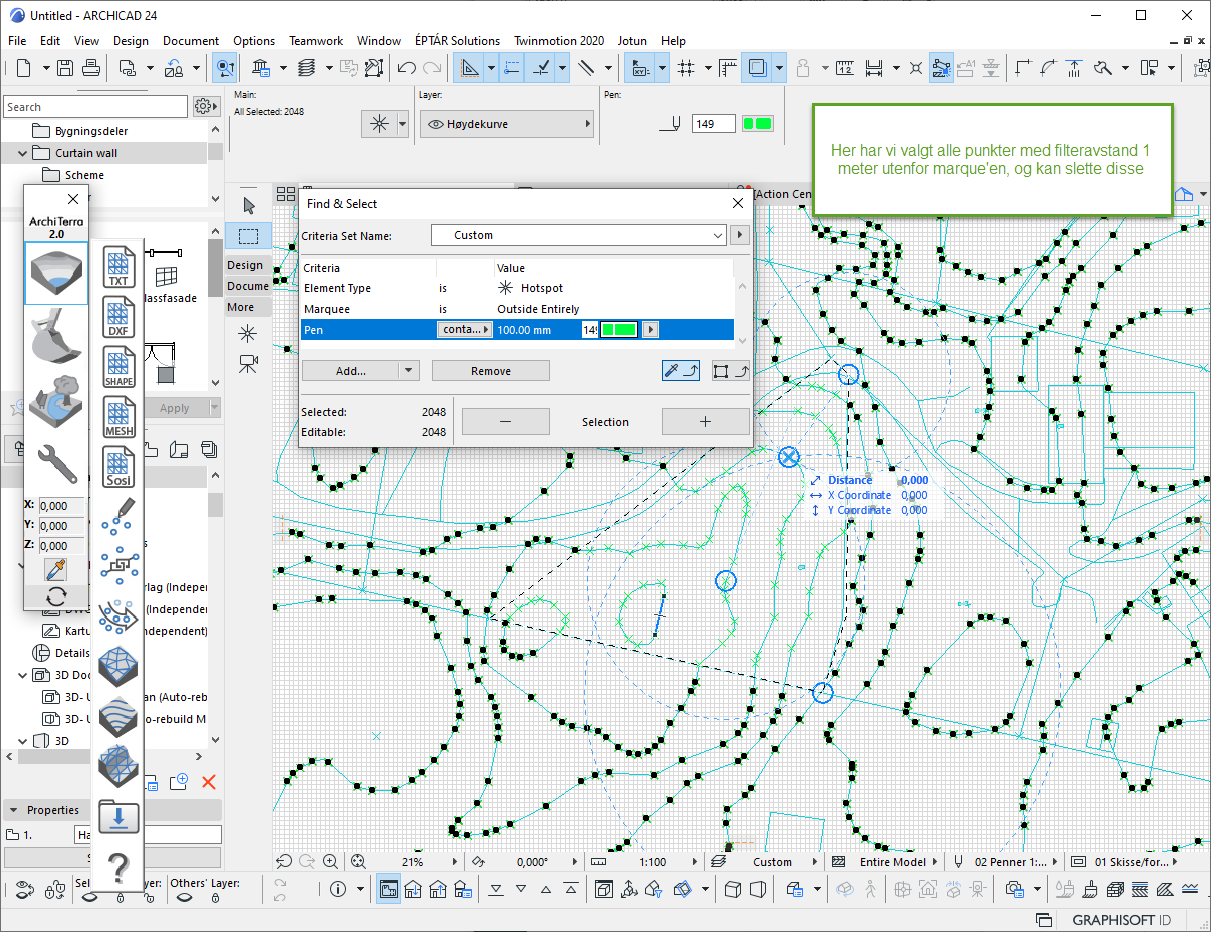Click the Zoom In magnifier icon
Viewport: 1211px width, 932px height.
click(331, 861)
